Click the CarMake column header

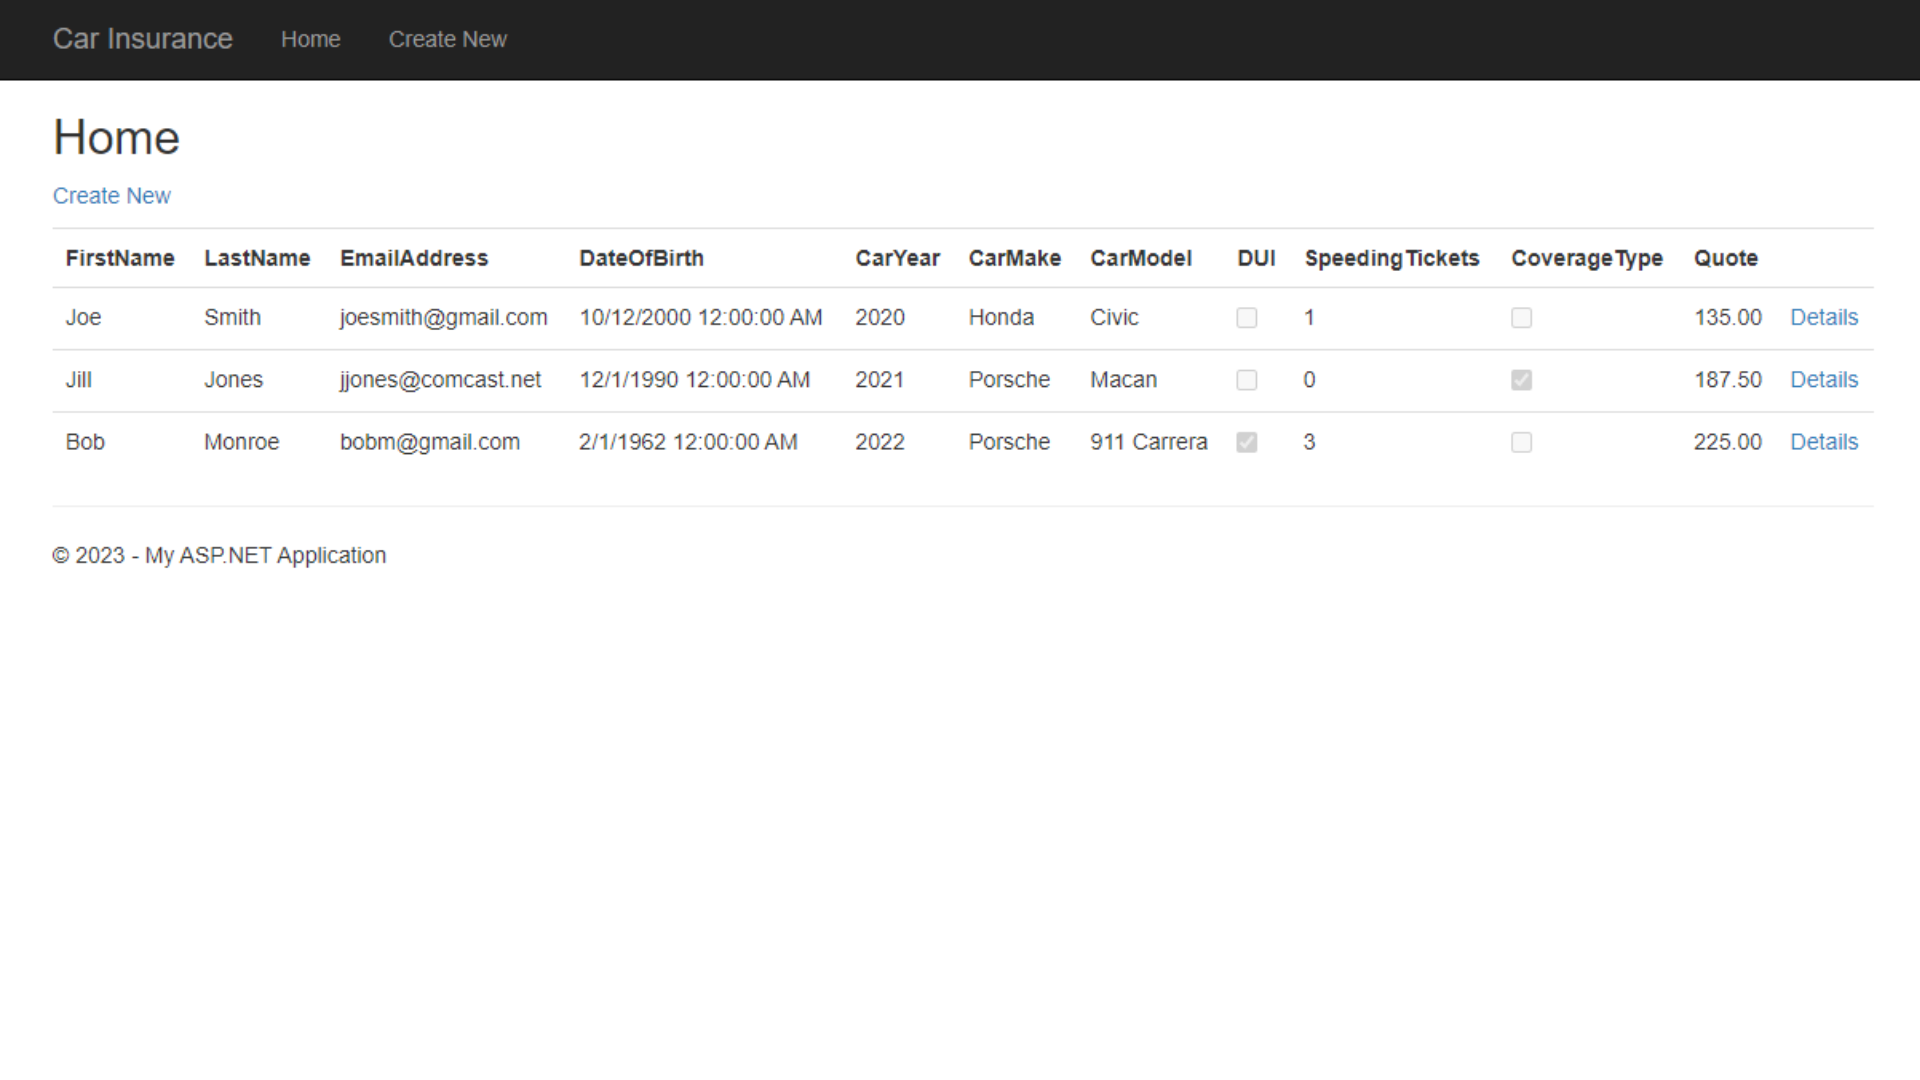click(1014, 258)
